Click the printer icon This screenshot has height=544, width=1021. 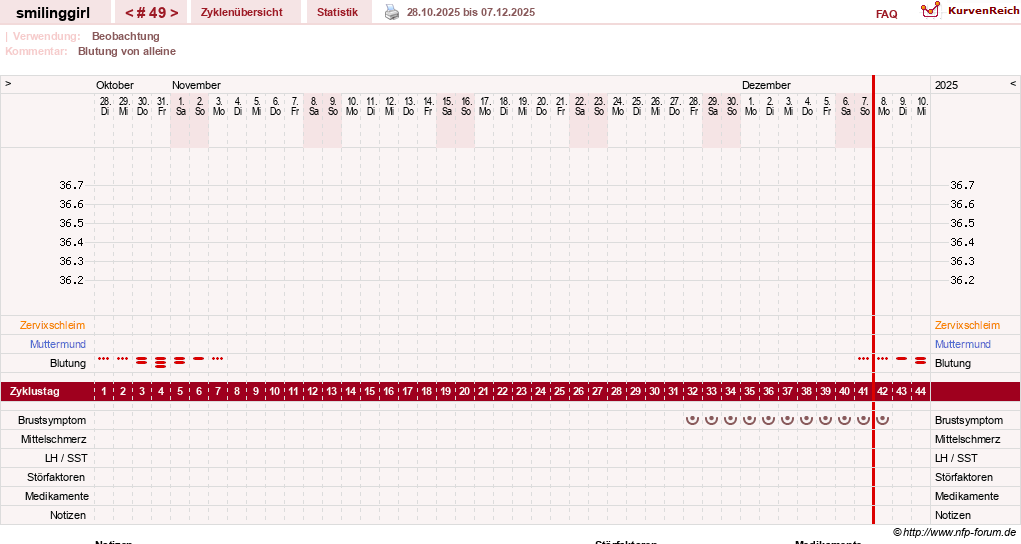391,12
